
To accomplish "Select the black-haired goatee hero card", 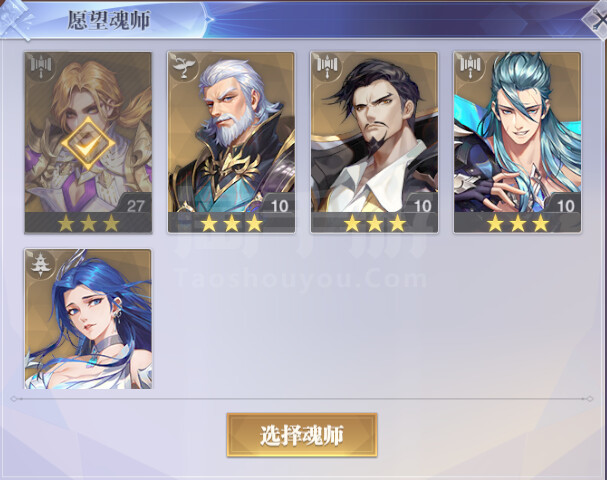I will [x=374, y=142].
